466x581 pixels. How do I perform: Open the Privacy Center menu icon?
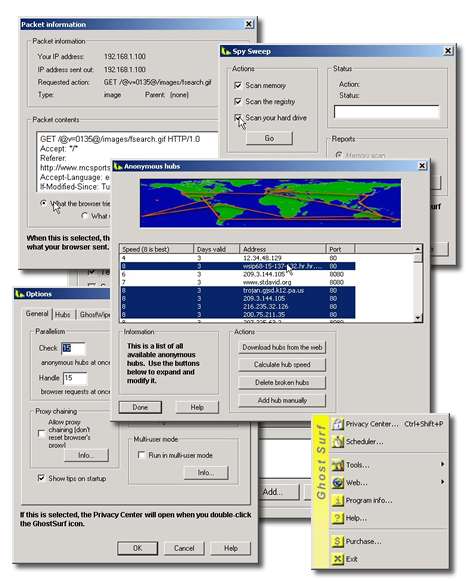point(337,424)
